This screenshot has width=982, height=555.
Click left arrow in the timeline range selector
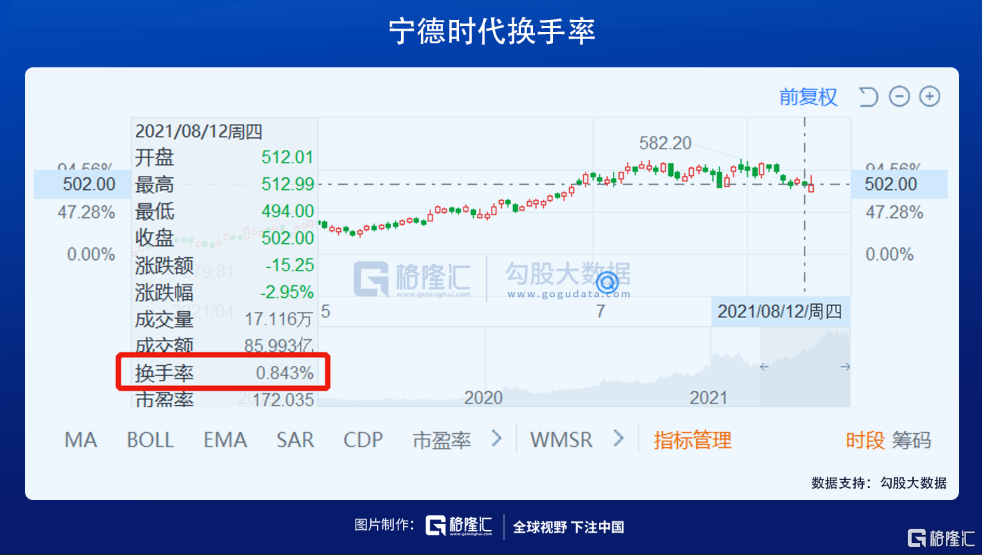(764, 367)
